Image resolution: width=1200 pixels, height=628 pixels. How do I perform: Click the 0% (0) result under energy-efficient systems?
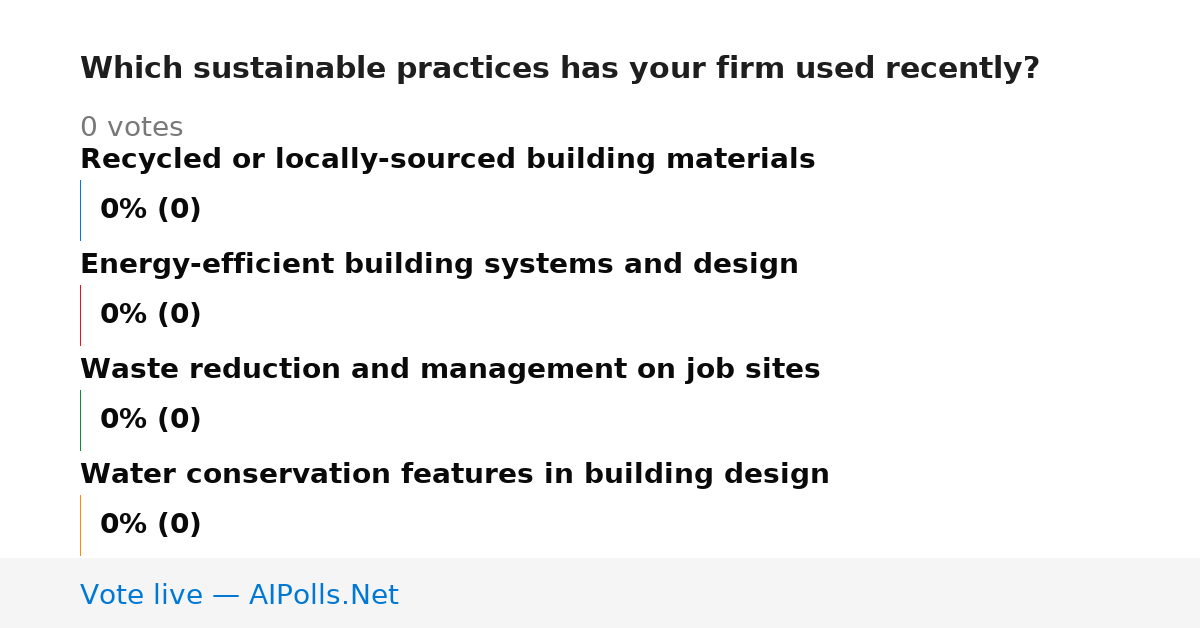click(x=151, y=315)
